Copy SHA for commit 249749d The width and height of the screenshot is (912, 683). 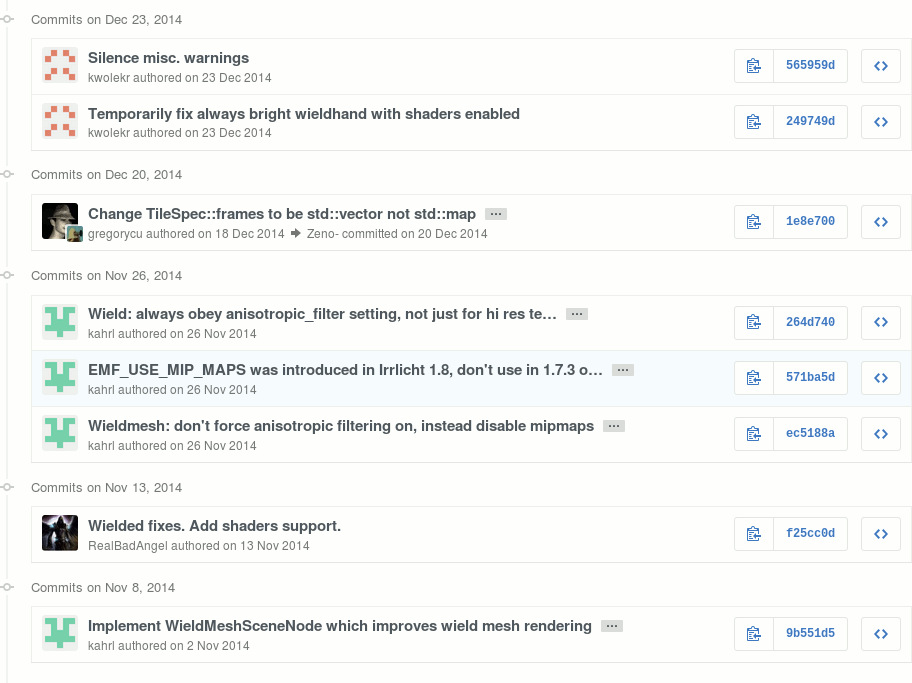point(754,122)
